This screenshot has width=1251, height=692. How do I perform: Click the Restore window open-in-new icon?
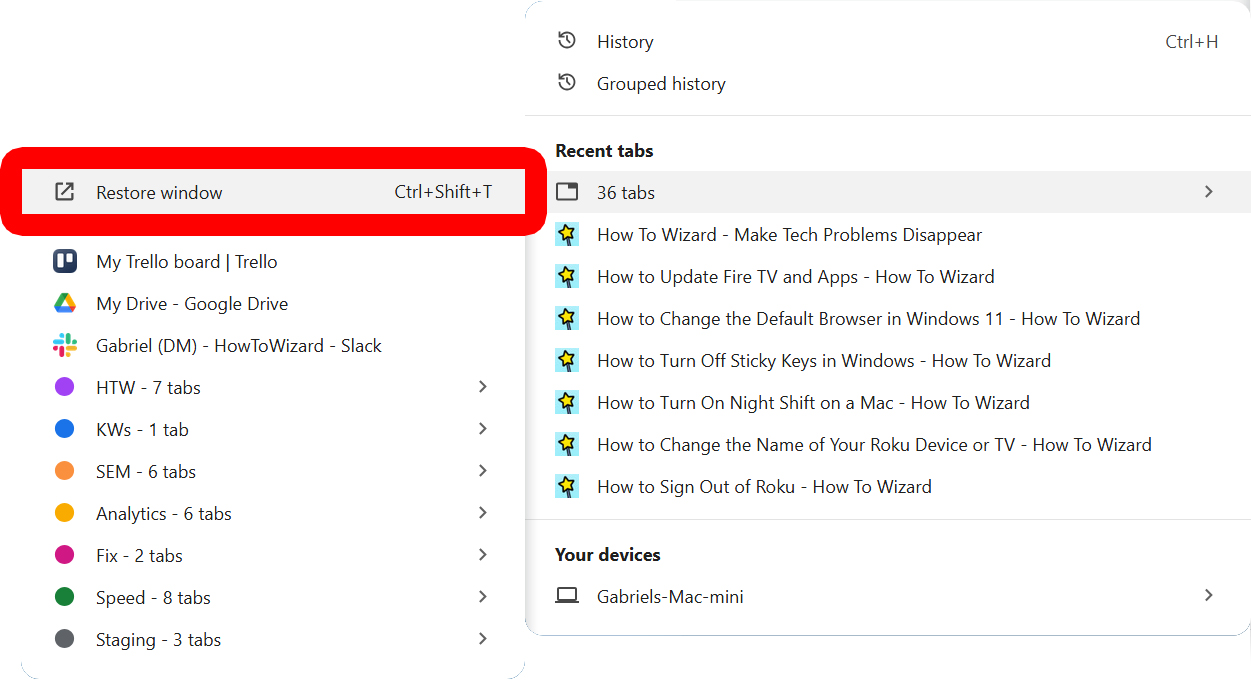coord(65,192)
